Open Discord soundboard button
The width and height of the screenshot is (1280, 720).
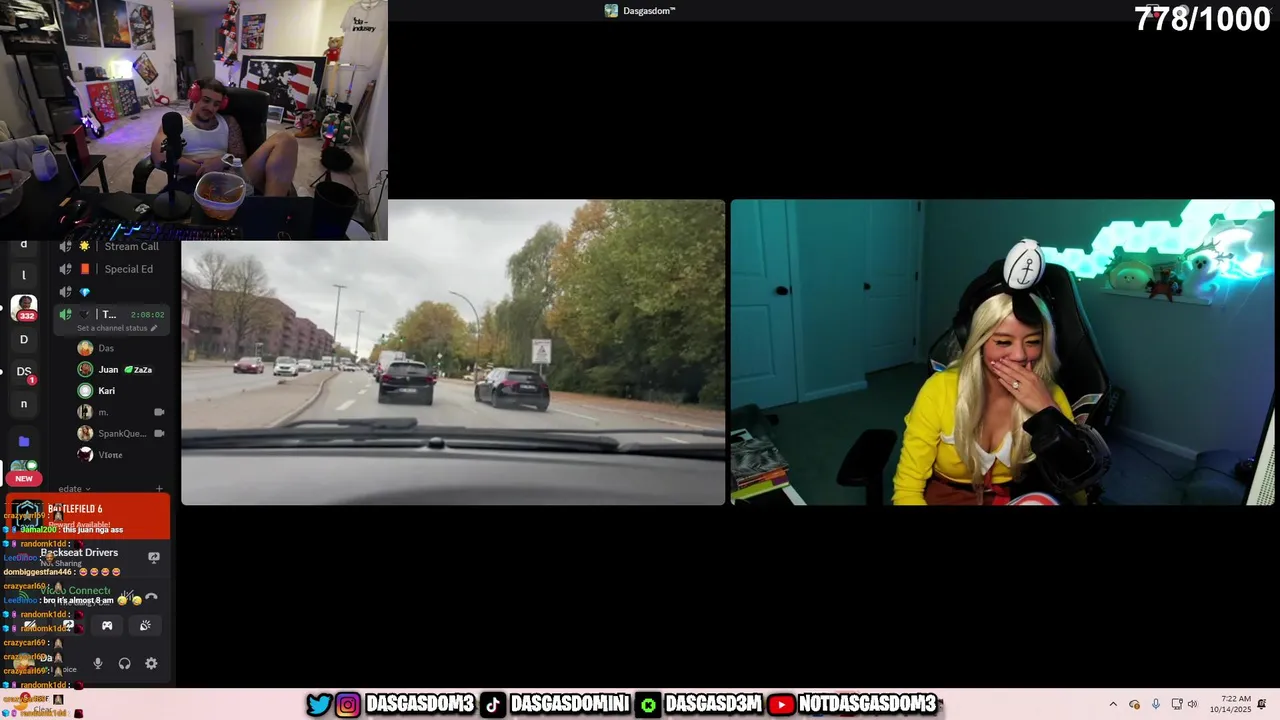pyautogui.click(x=145, y=626)
